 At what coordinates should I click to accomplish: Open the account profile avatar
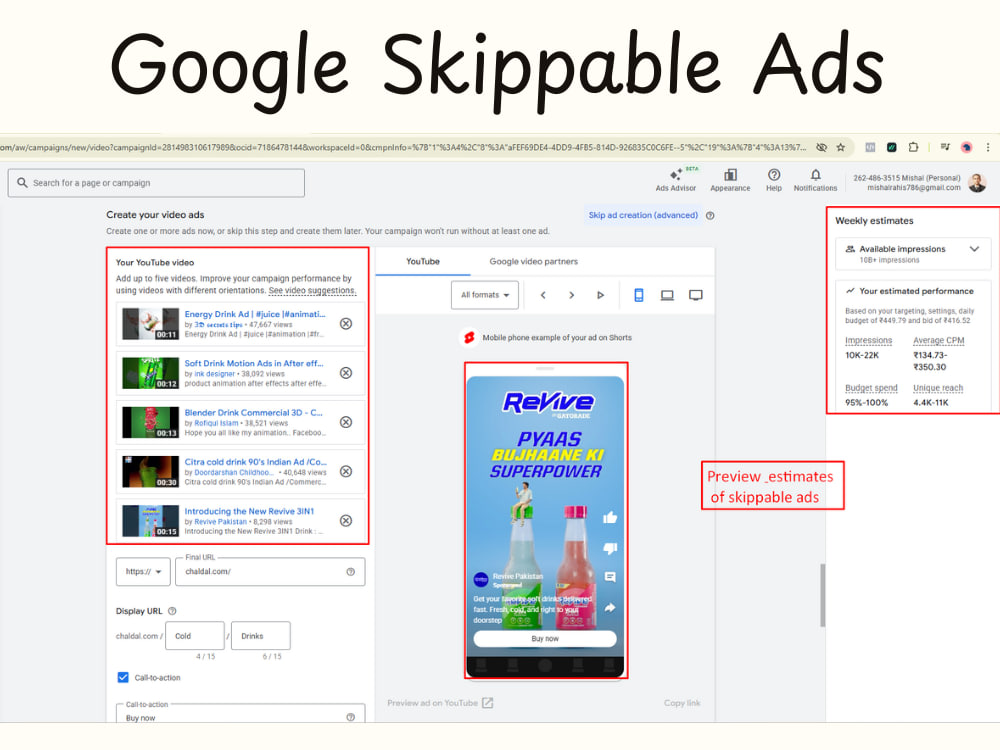point(976,183)
